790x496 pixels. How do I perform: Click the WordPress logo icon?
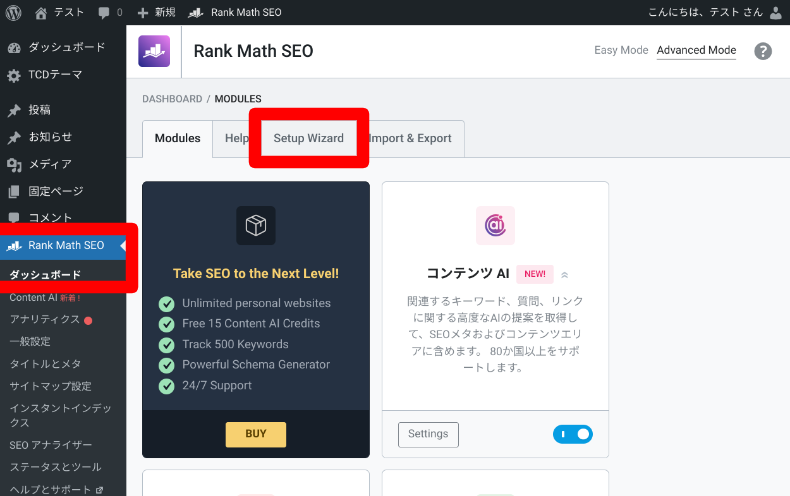click(x=14, y=12)
